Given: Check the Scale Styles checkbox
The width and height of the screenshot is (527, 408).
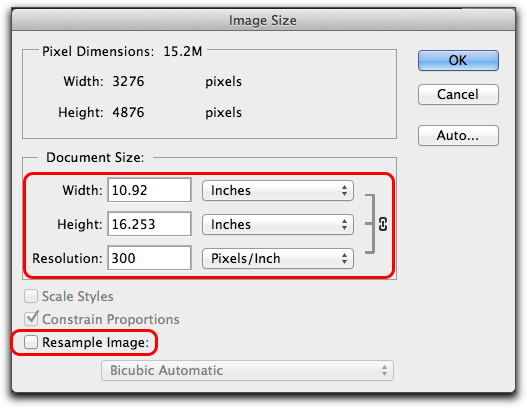Looking at the screenshot, I should (31, 296).
